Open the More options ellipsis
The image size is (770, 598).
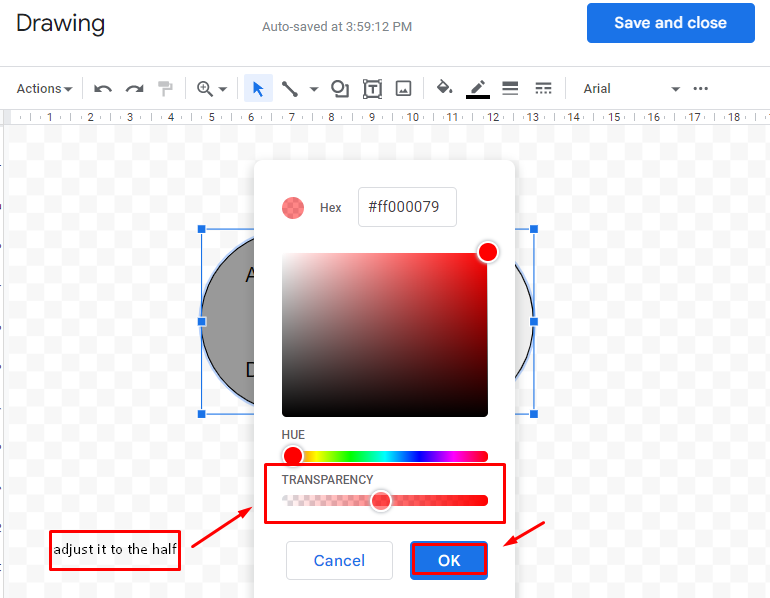[700, 88]
